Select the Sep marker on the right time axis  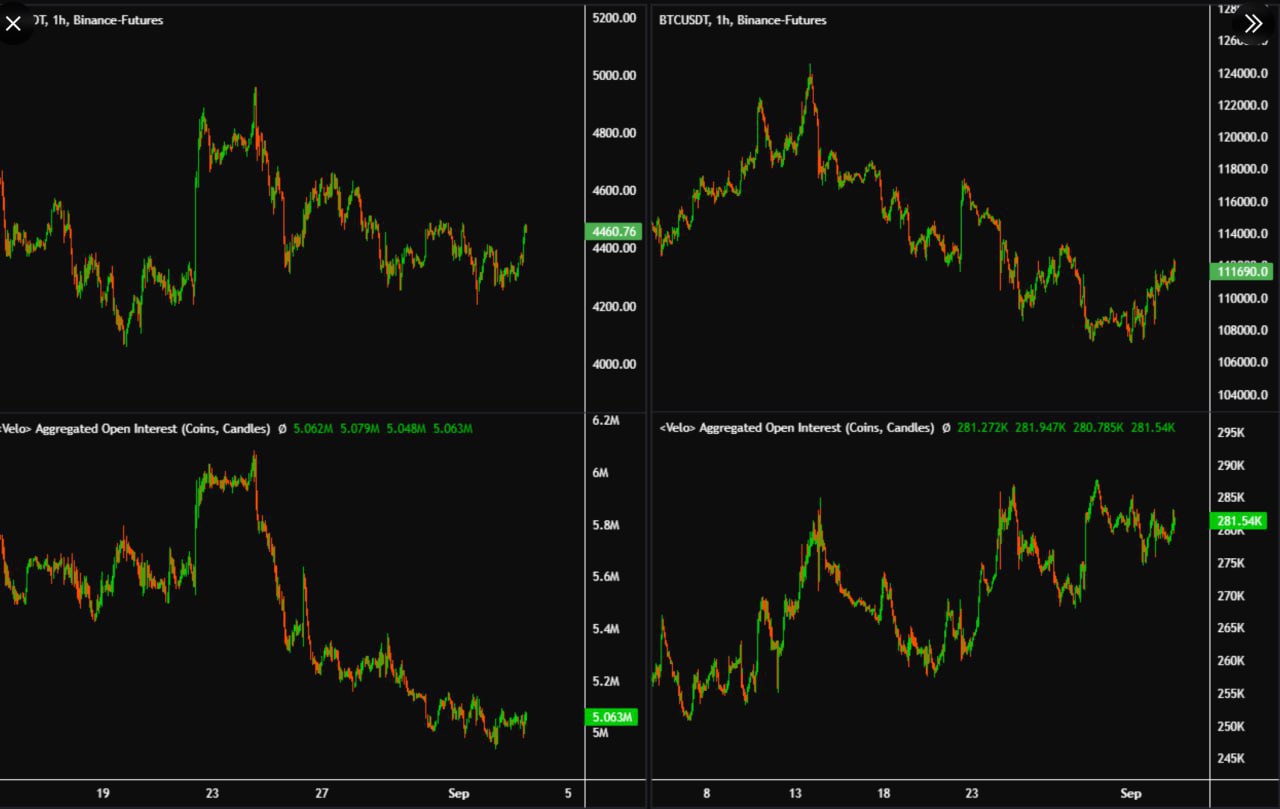click(1130, 794)
